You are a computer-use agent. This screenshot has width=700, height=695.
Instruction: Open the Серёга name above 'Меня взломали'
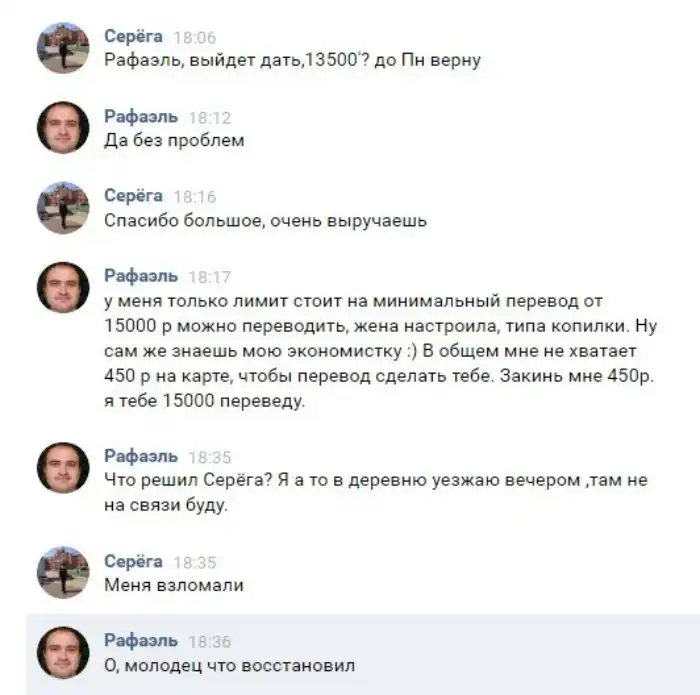click(x=133, y=562)
